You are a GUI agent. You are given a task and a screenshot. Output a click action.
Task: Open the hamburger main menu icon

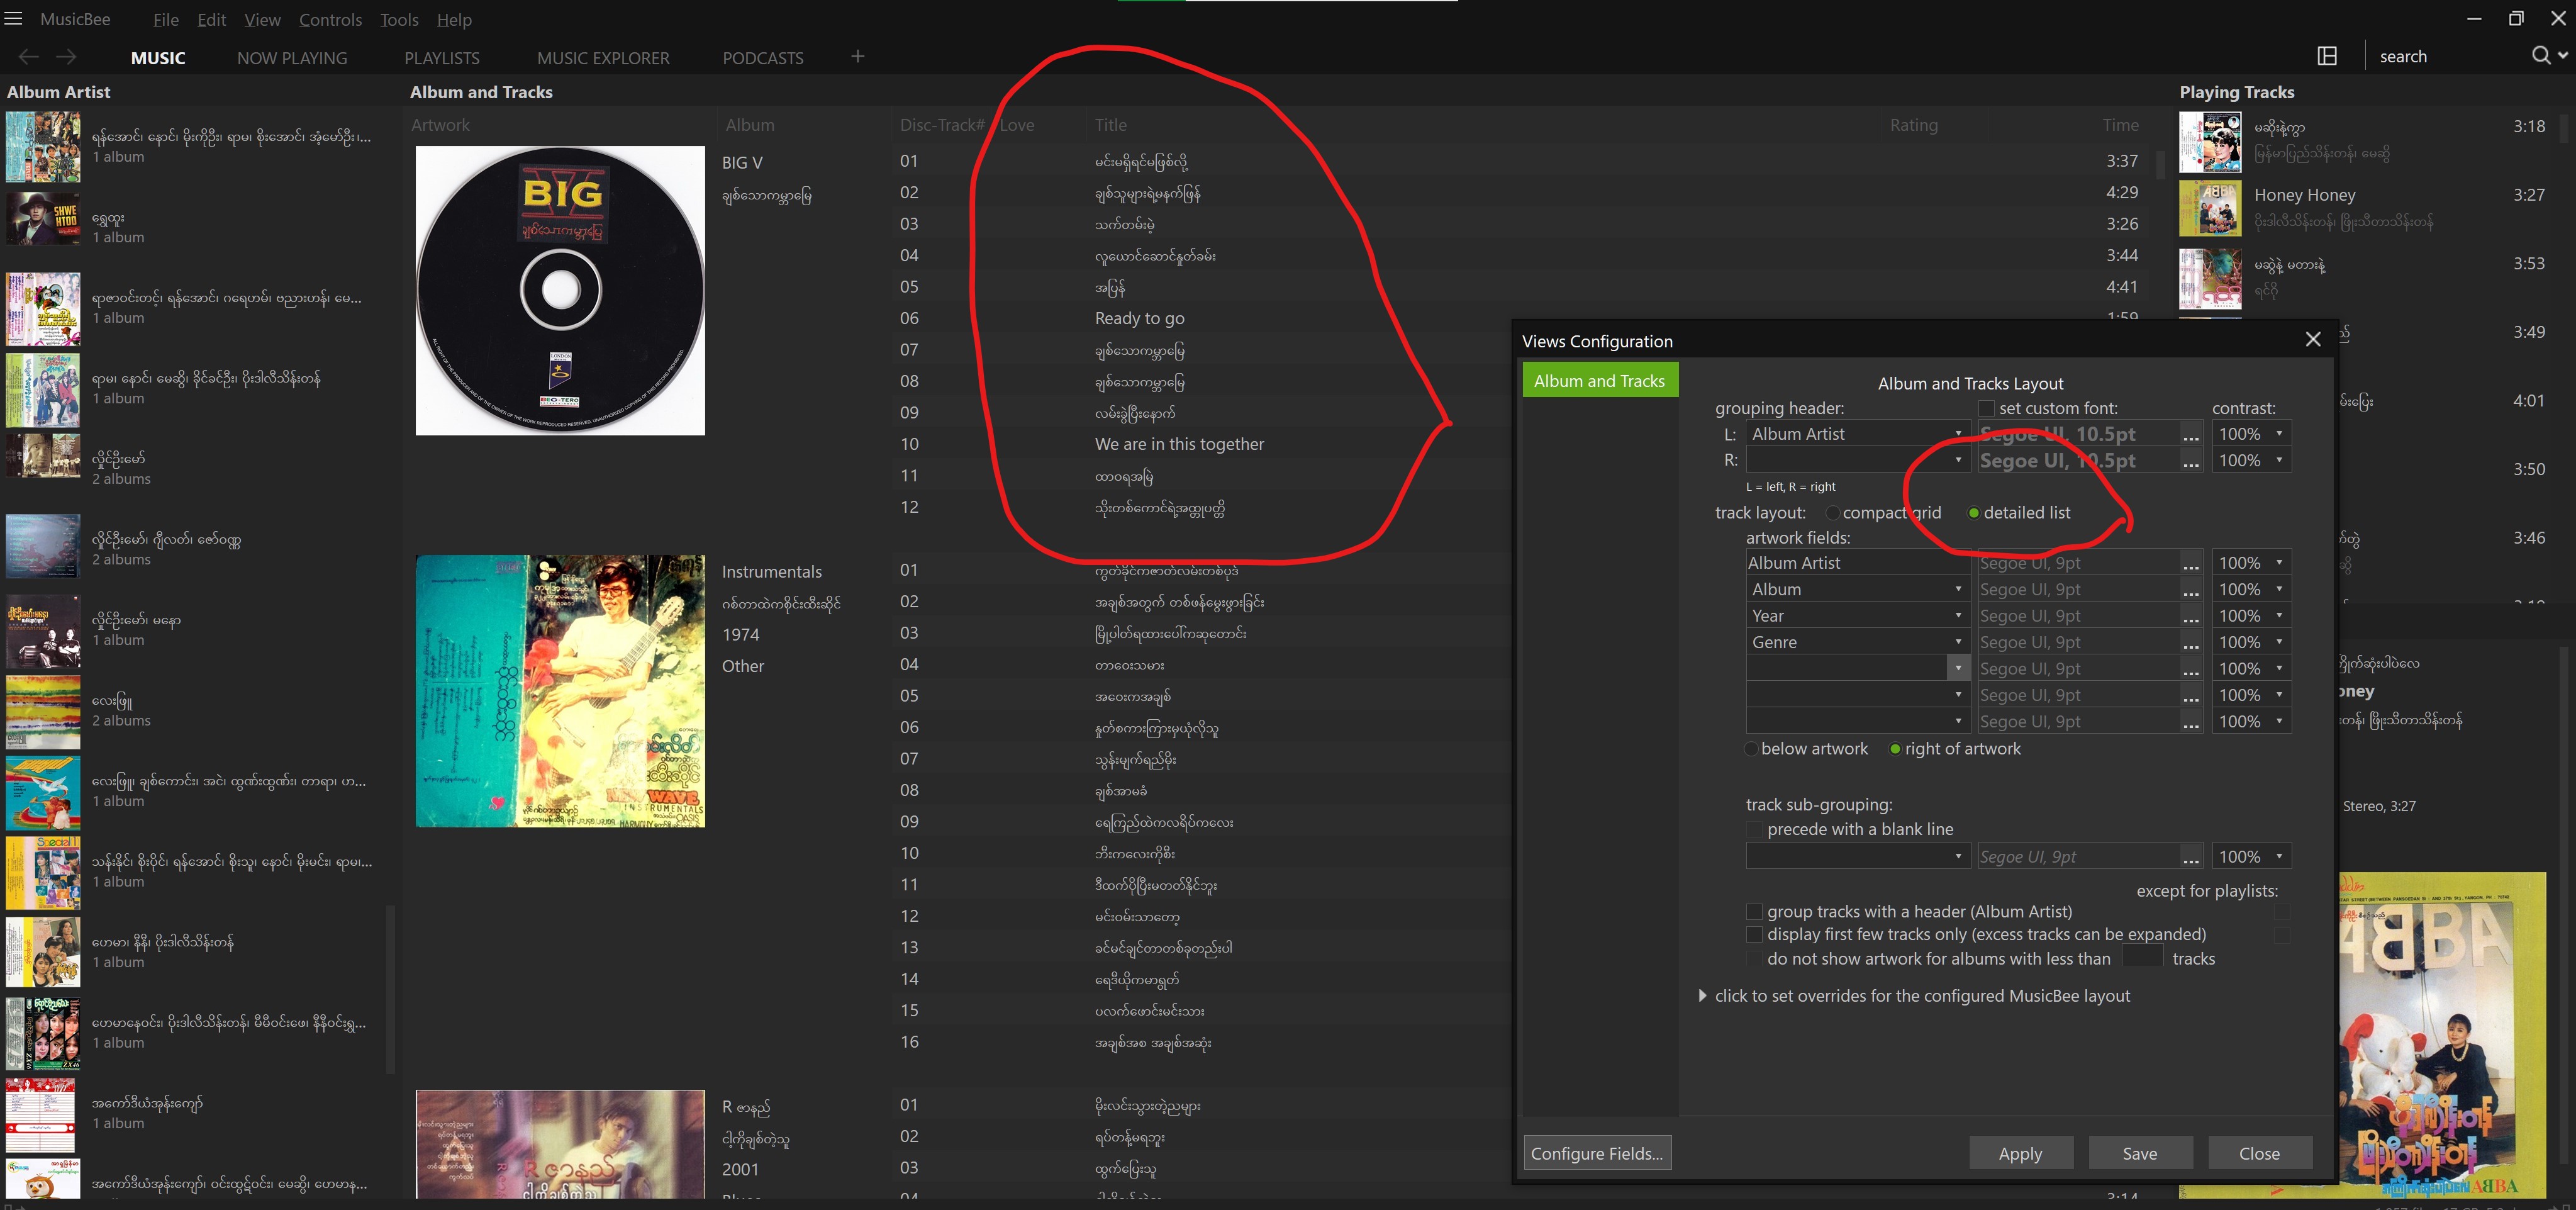coord(13,19)
